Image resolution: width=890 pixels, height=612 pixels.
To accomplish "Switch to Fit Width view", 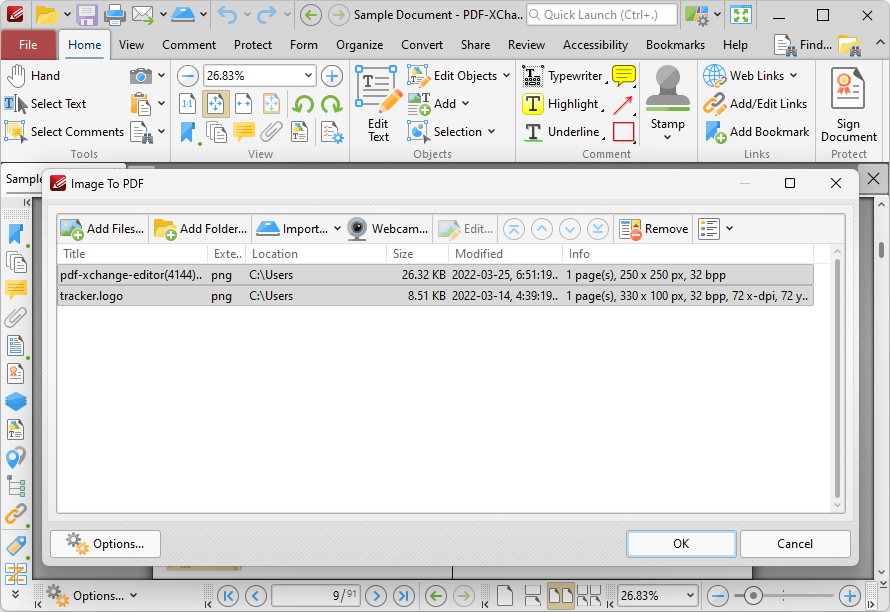I will pos(244,104).
